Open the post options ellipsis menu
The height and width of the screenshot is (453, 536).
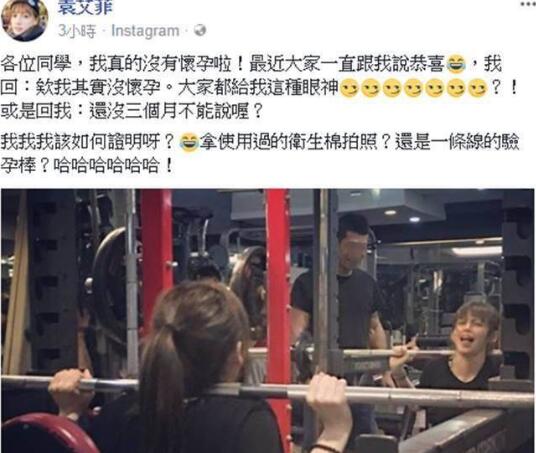(528, 4)
